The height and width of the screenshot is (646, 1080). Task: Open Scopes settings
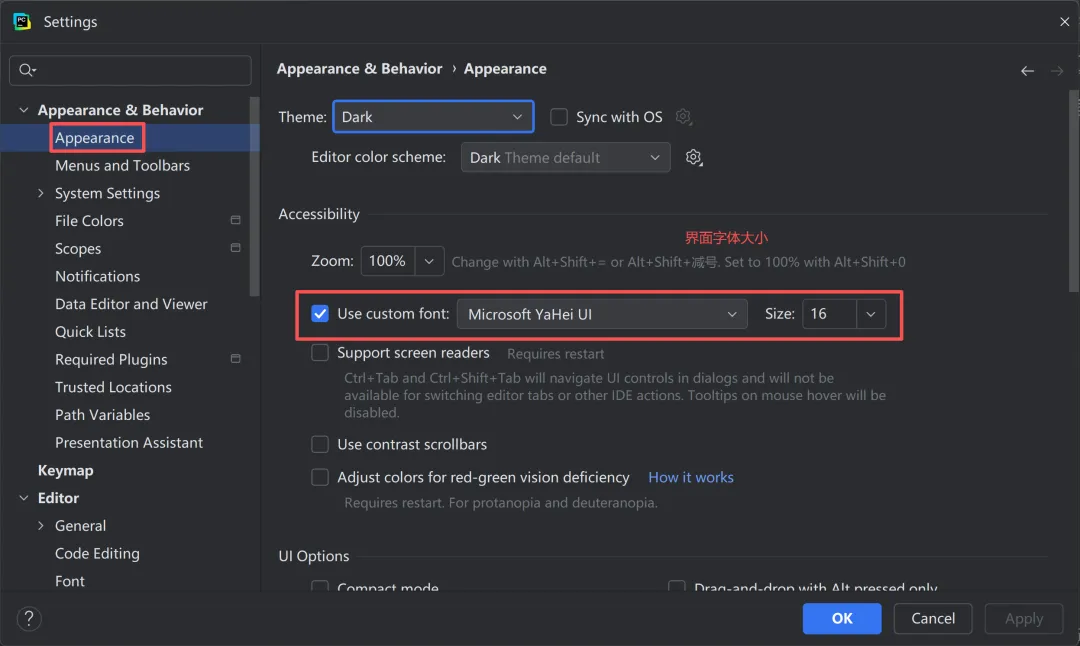pyautogui.click(x=78, y=248)
